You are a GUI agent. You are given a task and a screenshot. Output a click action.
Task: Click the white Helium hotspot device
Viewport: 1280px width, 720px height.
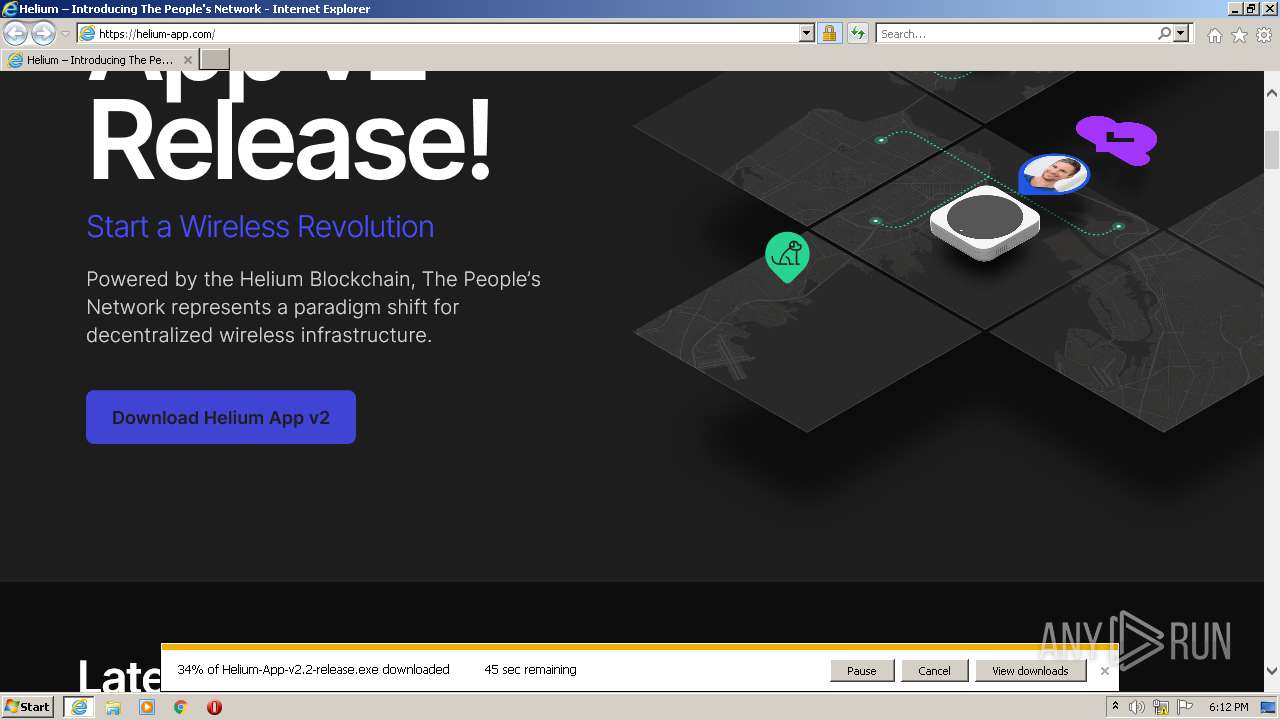pyautogui.click(x=985, y=222)
